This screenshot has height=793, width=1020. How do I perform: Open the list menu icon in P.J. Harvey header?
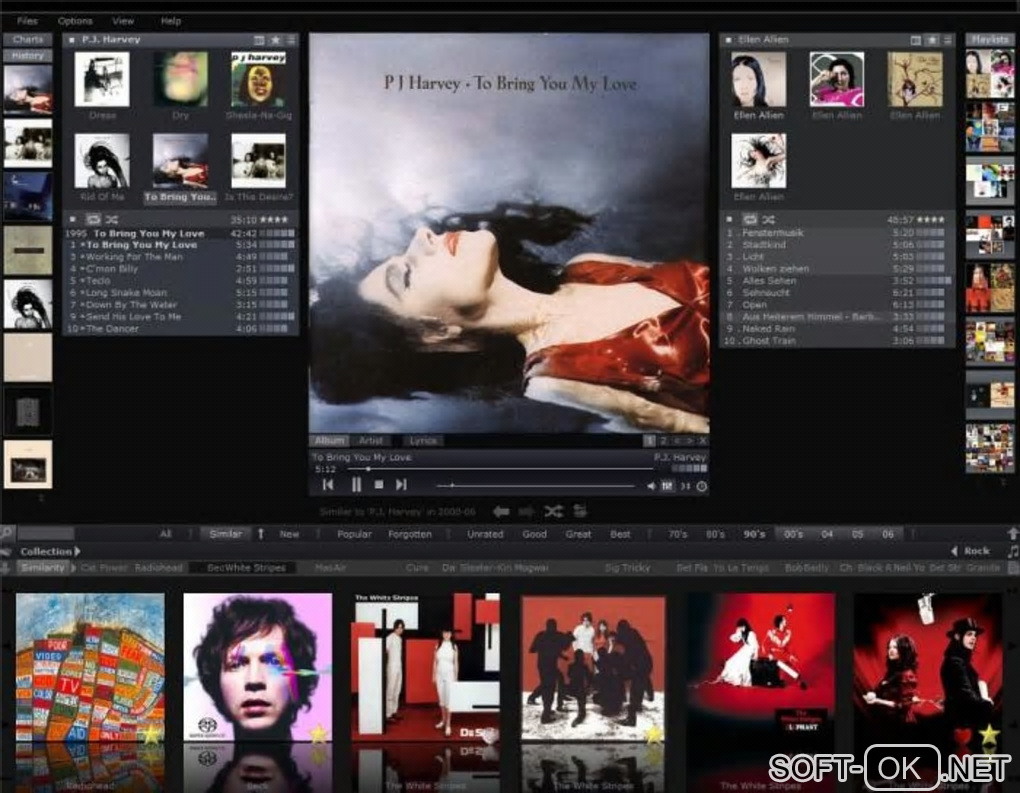click(291, 40)
